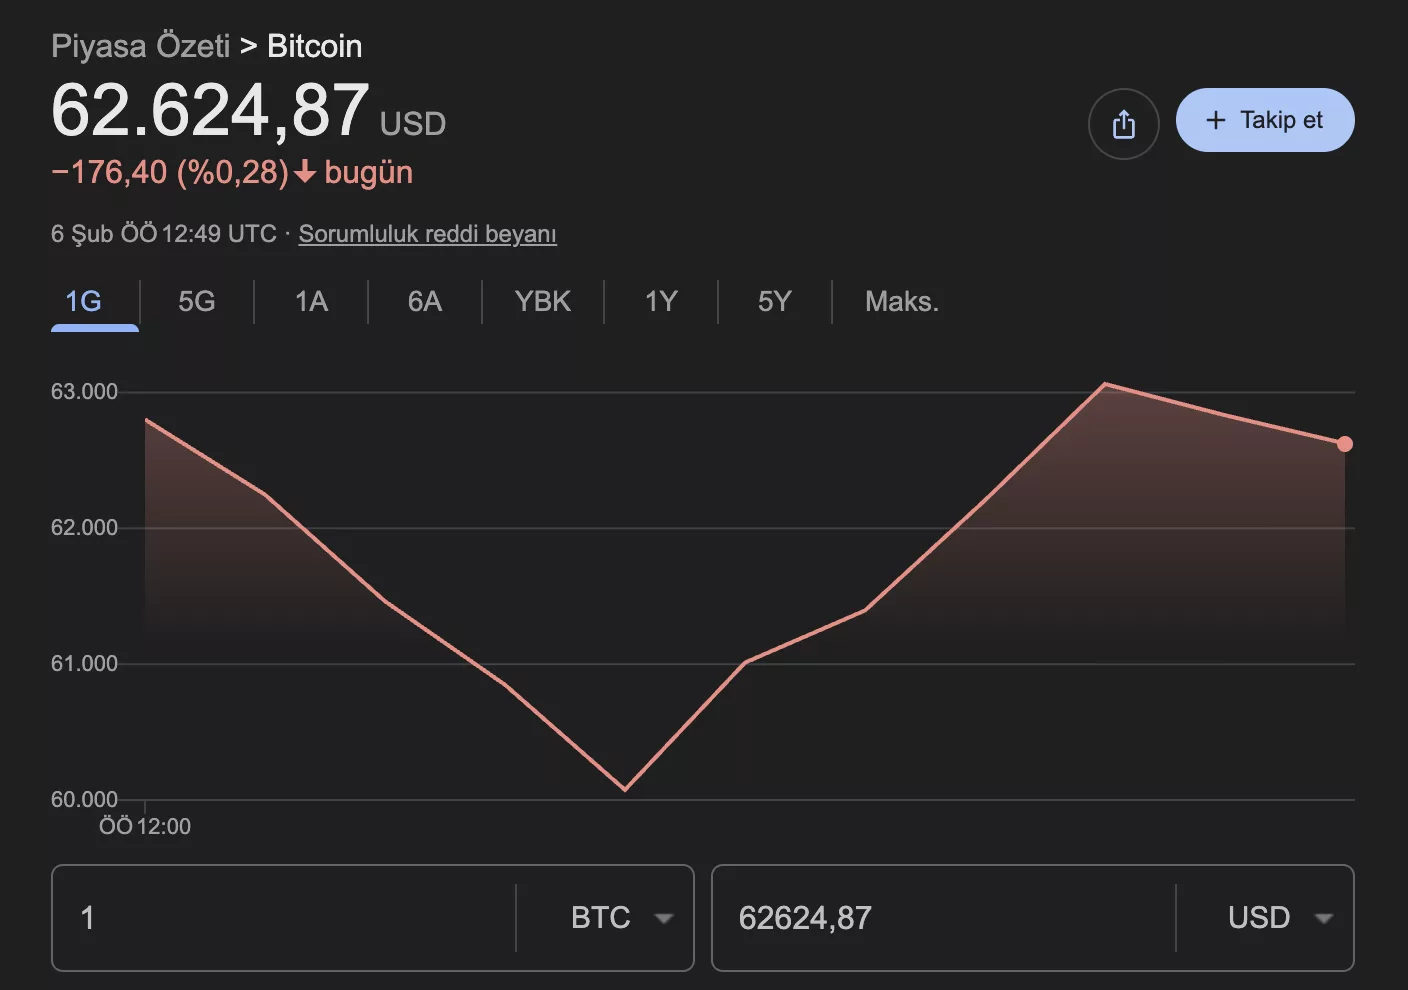Select the chart endpoint dot marker

click(x=1344, y=443)
